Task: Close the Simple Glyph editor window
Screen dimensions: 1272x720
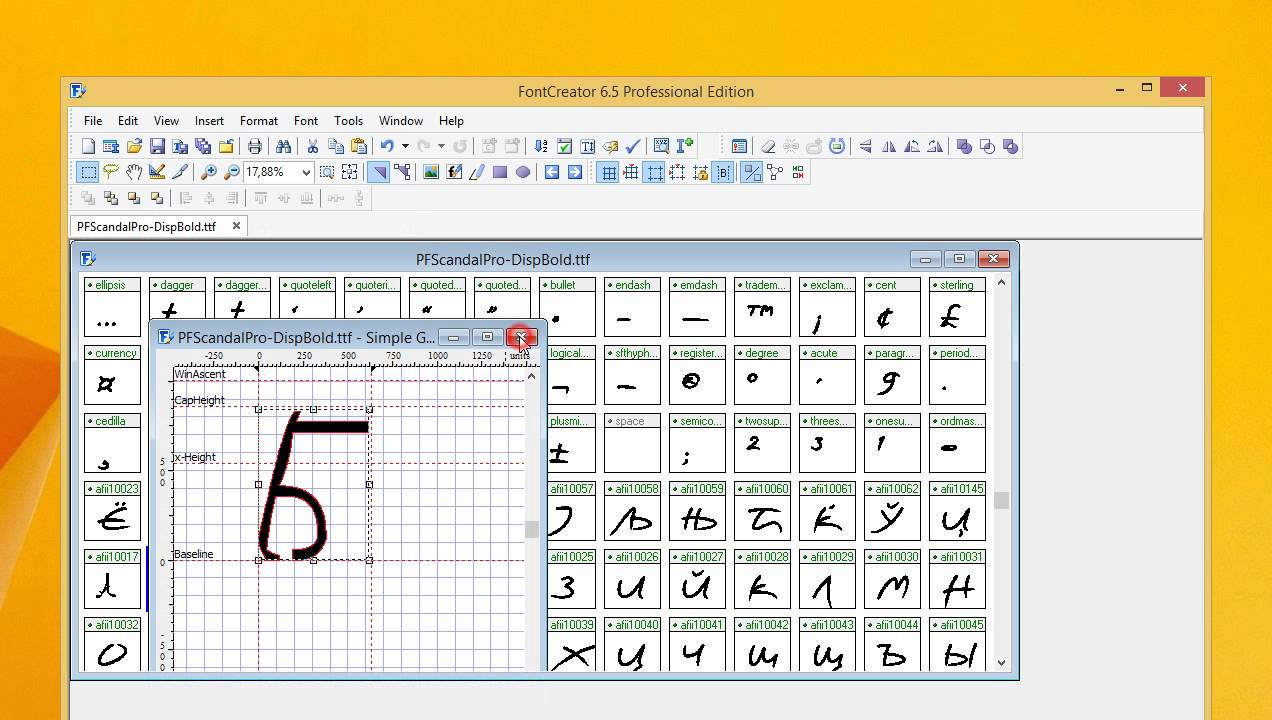Action: click(x=522, y=337)
